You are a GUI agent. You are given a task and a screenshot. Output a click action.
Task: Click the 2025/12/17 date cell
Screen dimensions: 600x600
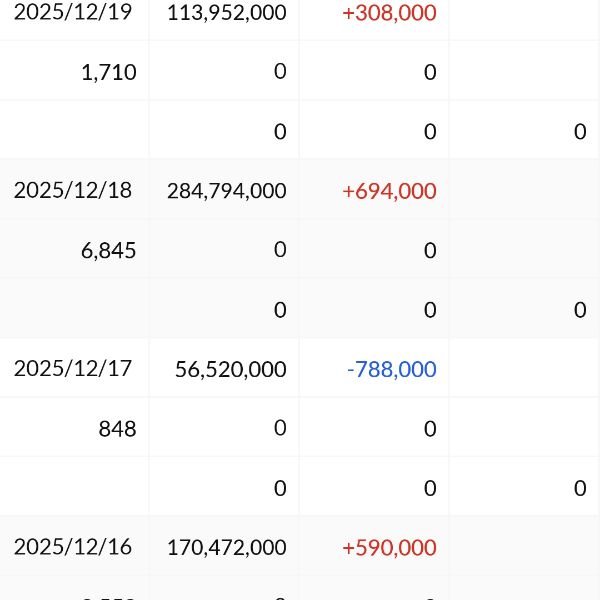tap(73, 368)
